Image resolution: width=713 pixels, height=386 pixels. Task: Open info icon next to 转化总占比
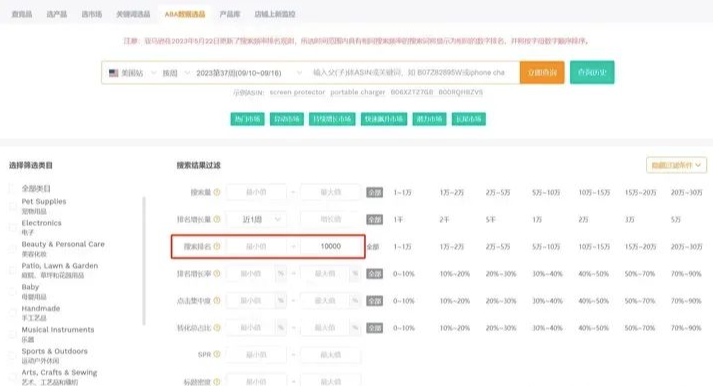(x=217, y=327)
